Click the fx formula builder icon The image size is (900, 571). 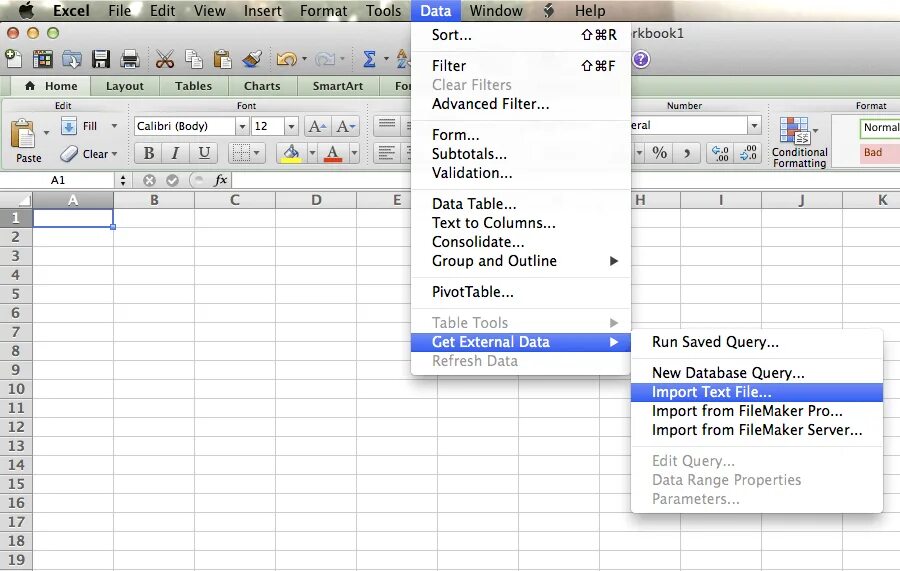[220, 180]
